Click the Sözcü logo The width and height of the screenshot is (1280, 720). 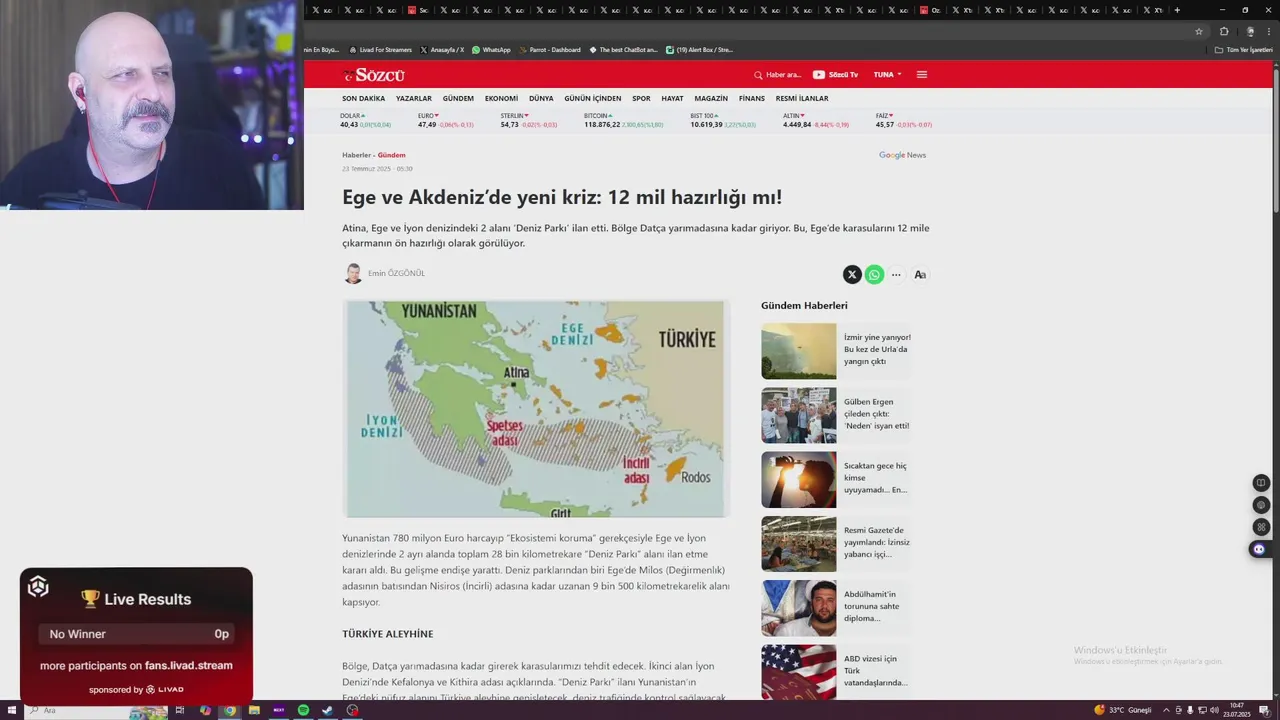click(x=374, y=75)
